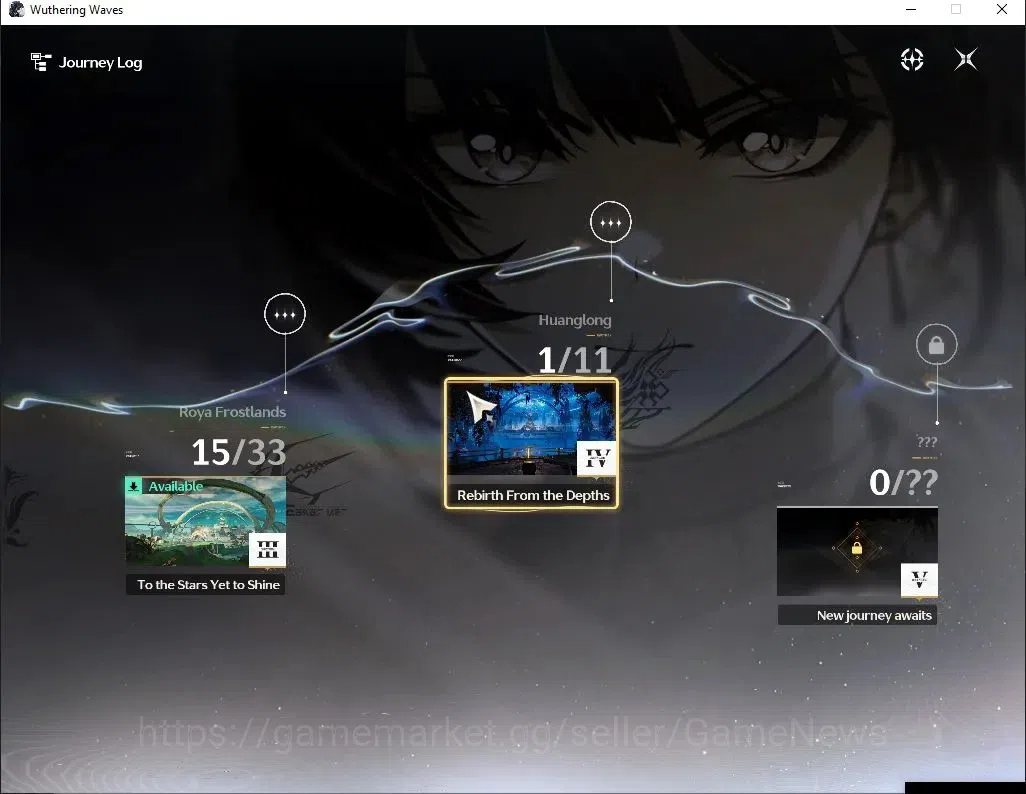The width and height of the screenshot is (1026, 794).
Task: Select the Chapter IV roman numeral badge
Action: (596, 458)
